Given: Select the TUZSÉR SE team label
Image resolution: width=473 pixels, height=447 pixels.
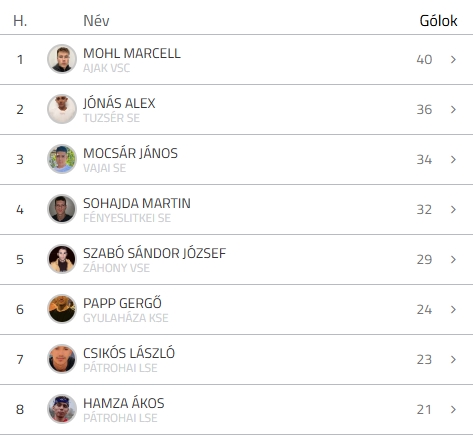Looking at the screenshot, I should 111,118.
